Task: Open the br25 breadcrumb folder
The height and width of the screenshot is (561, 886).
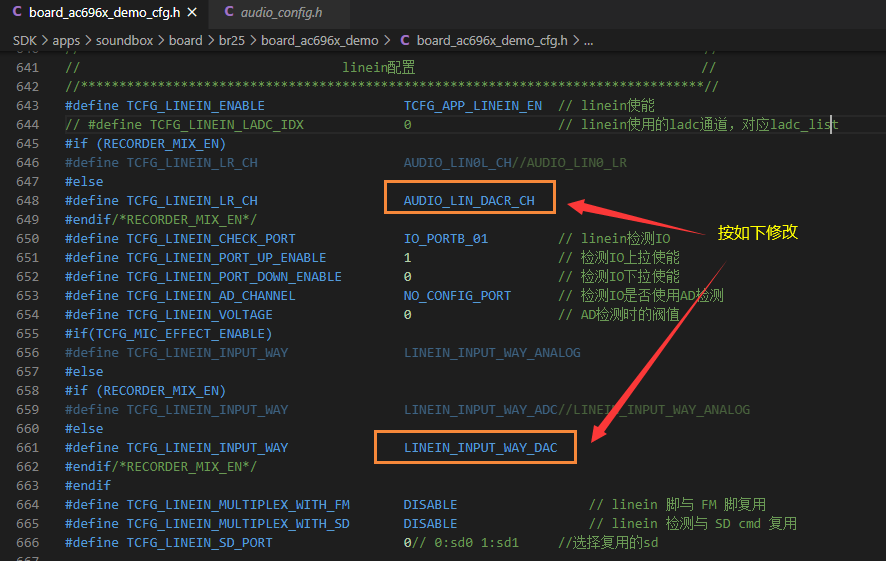Action: [x=232, y=41]
